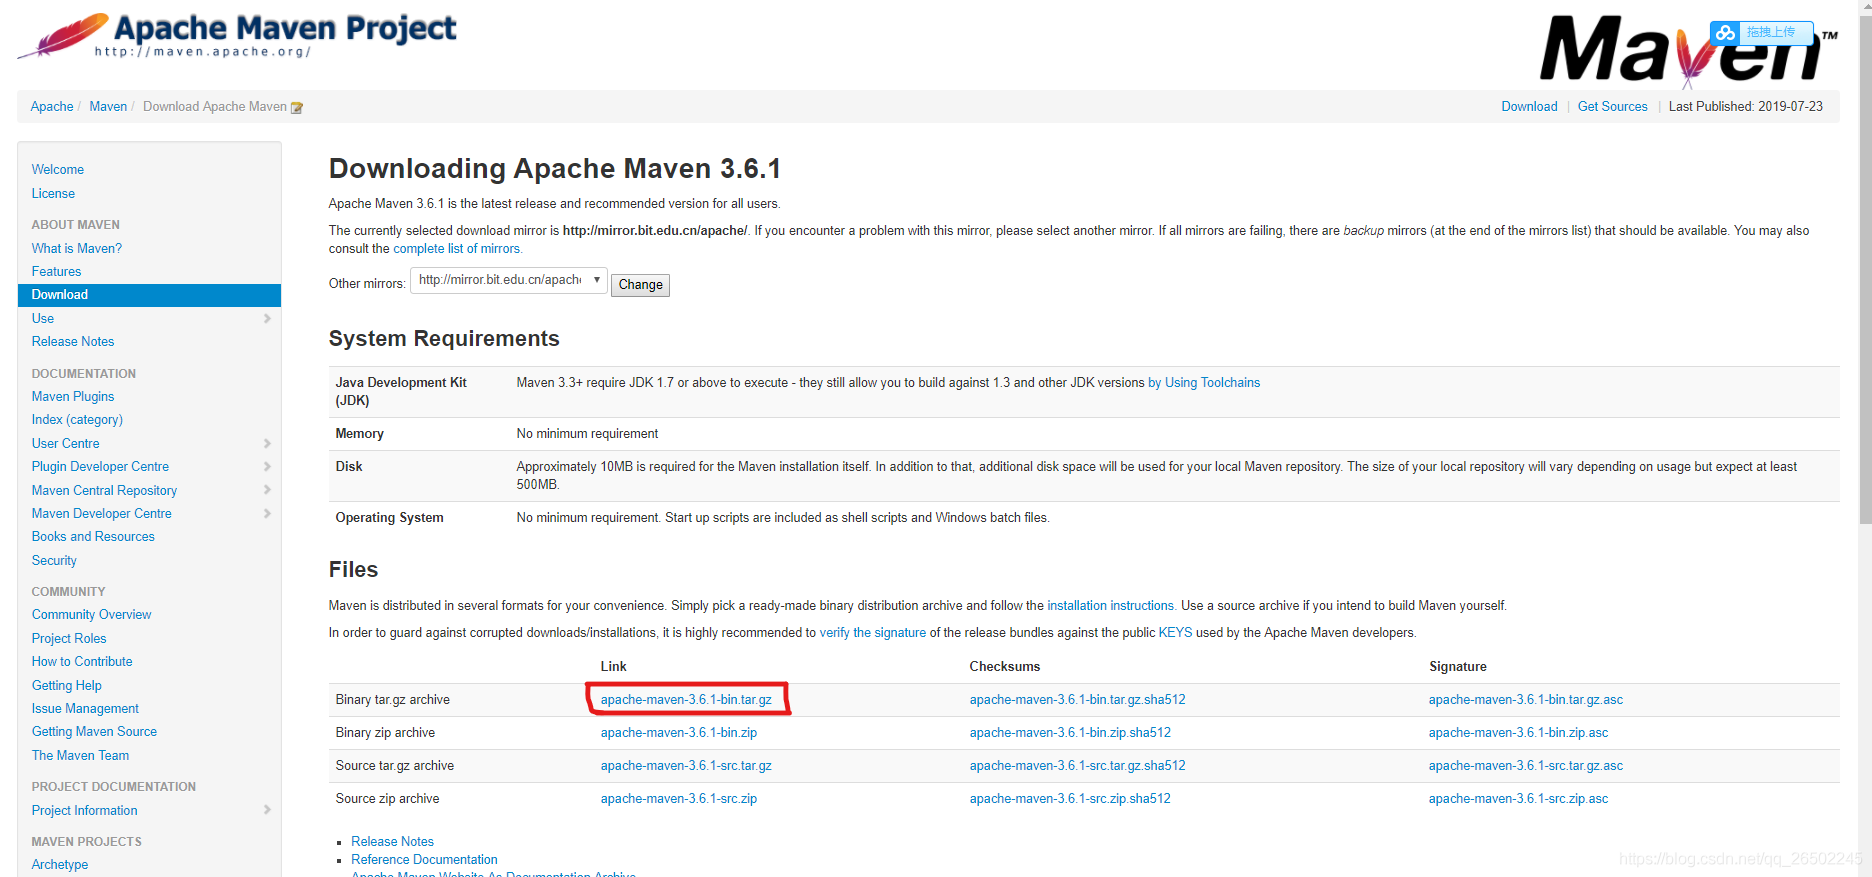Open Security sidebar link
Screen dimensions: 1872x877
[54, 561]
